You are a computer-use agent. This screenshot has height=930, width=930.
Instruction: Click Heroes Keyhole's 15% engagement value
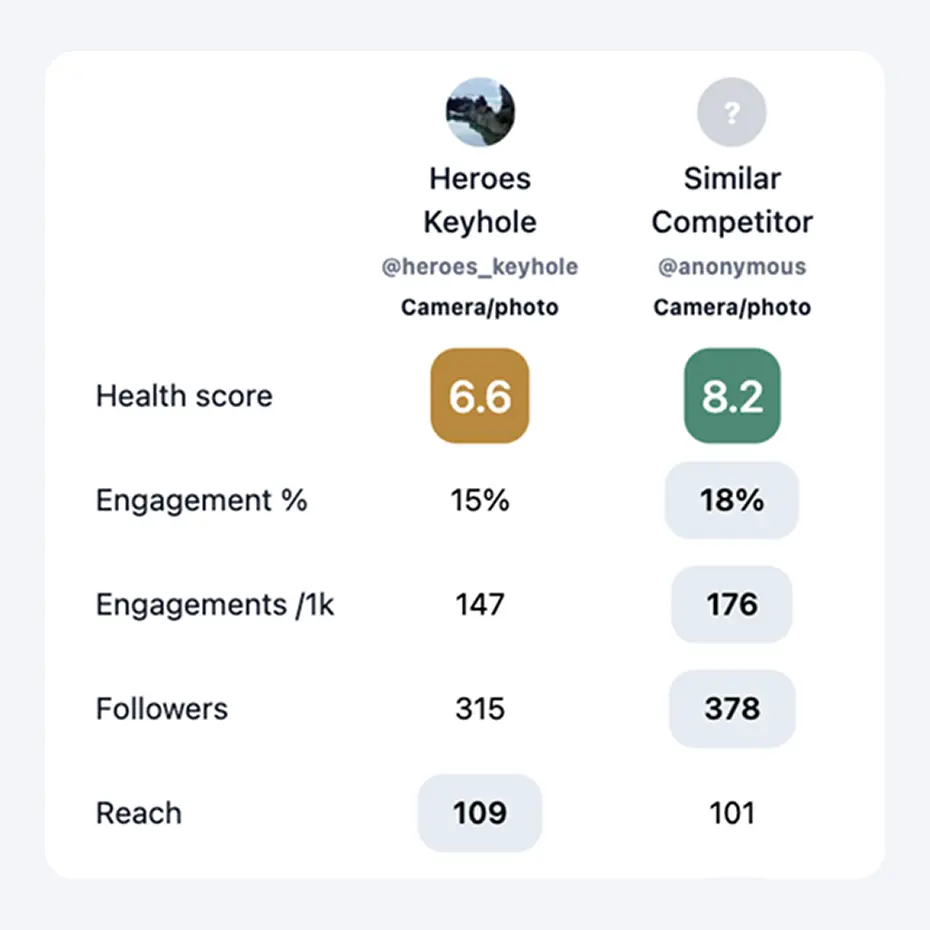(x=480, y=500)
